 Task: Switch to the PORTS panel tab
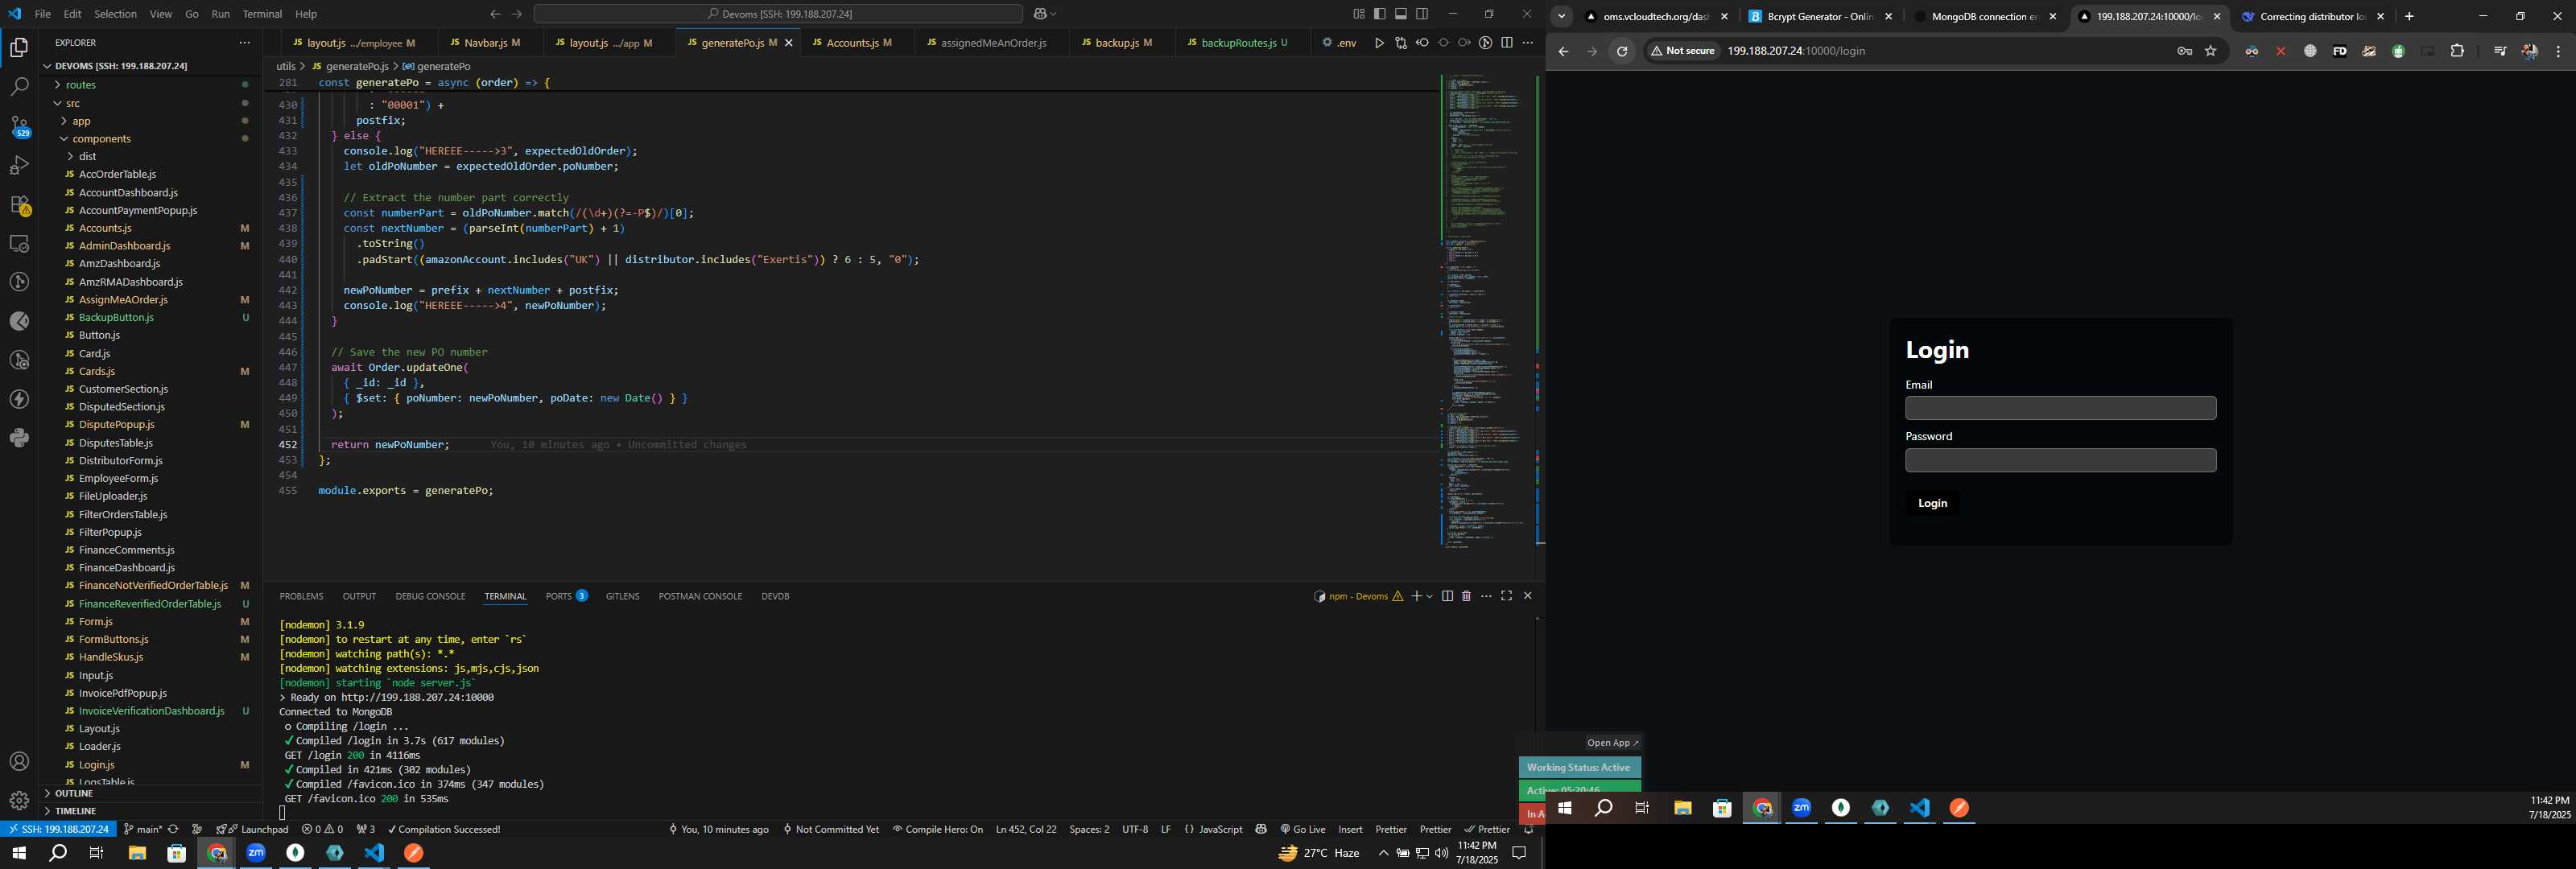pyautogui.click(x=566, y=596)
